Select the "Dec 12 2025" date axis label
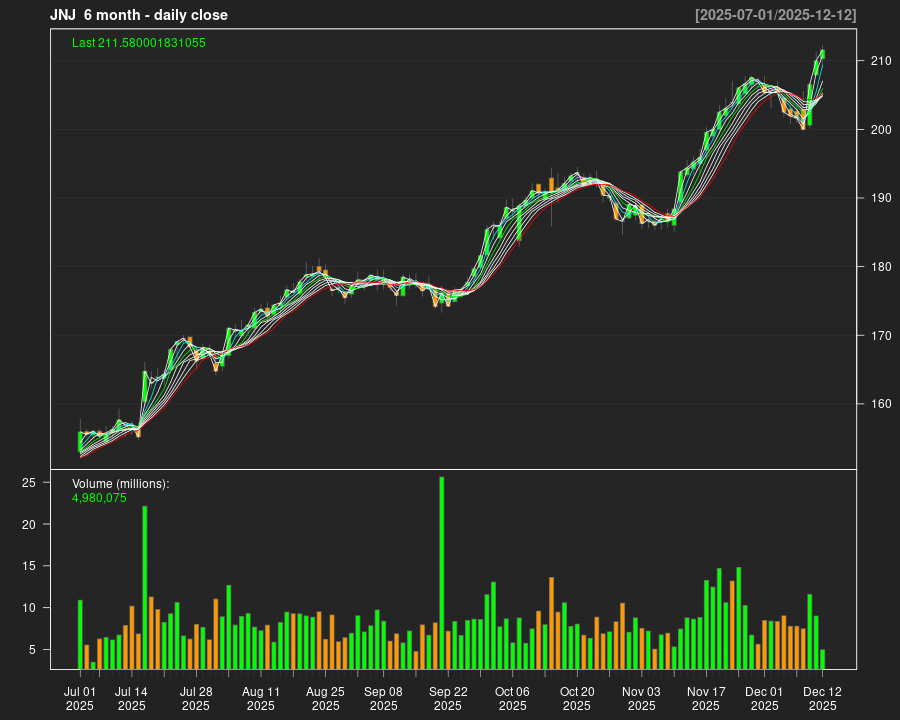 [822, 698]
